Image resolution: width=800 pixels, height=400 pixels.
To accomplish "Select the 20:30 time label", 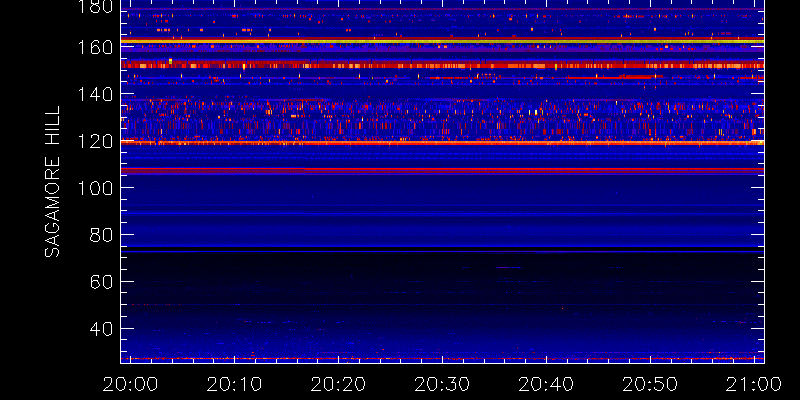I will 442,384.
